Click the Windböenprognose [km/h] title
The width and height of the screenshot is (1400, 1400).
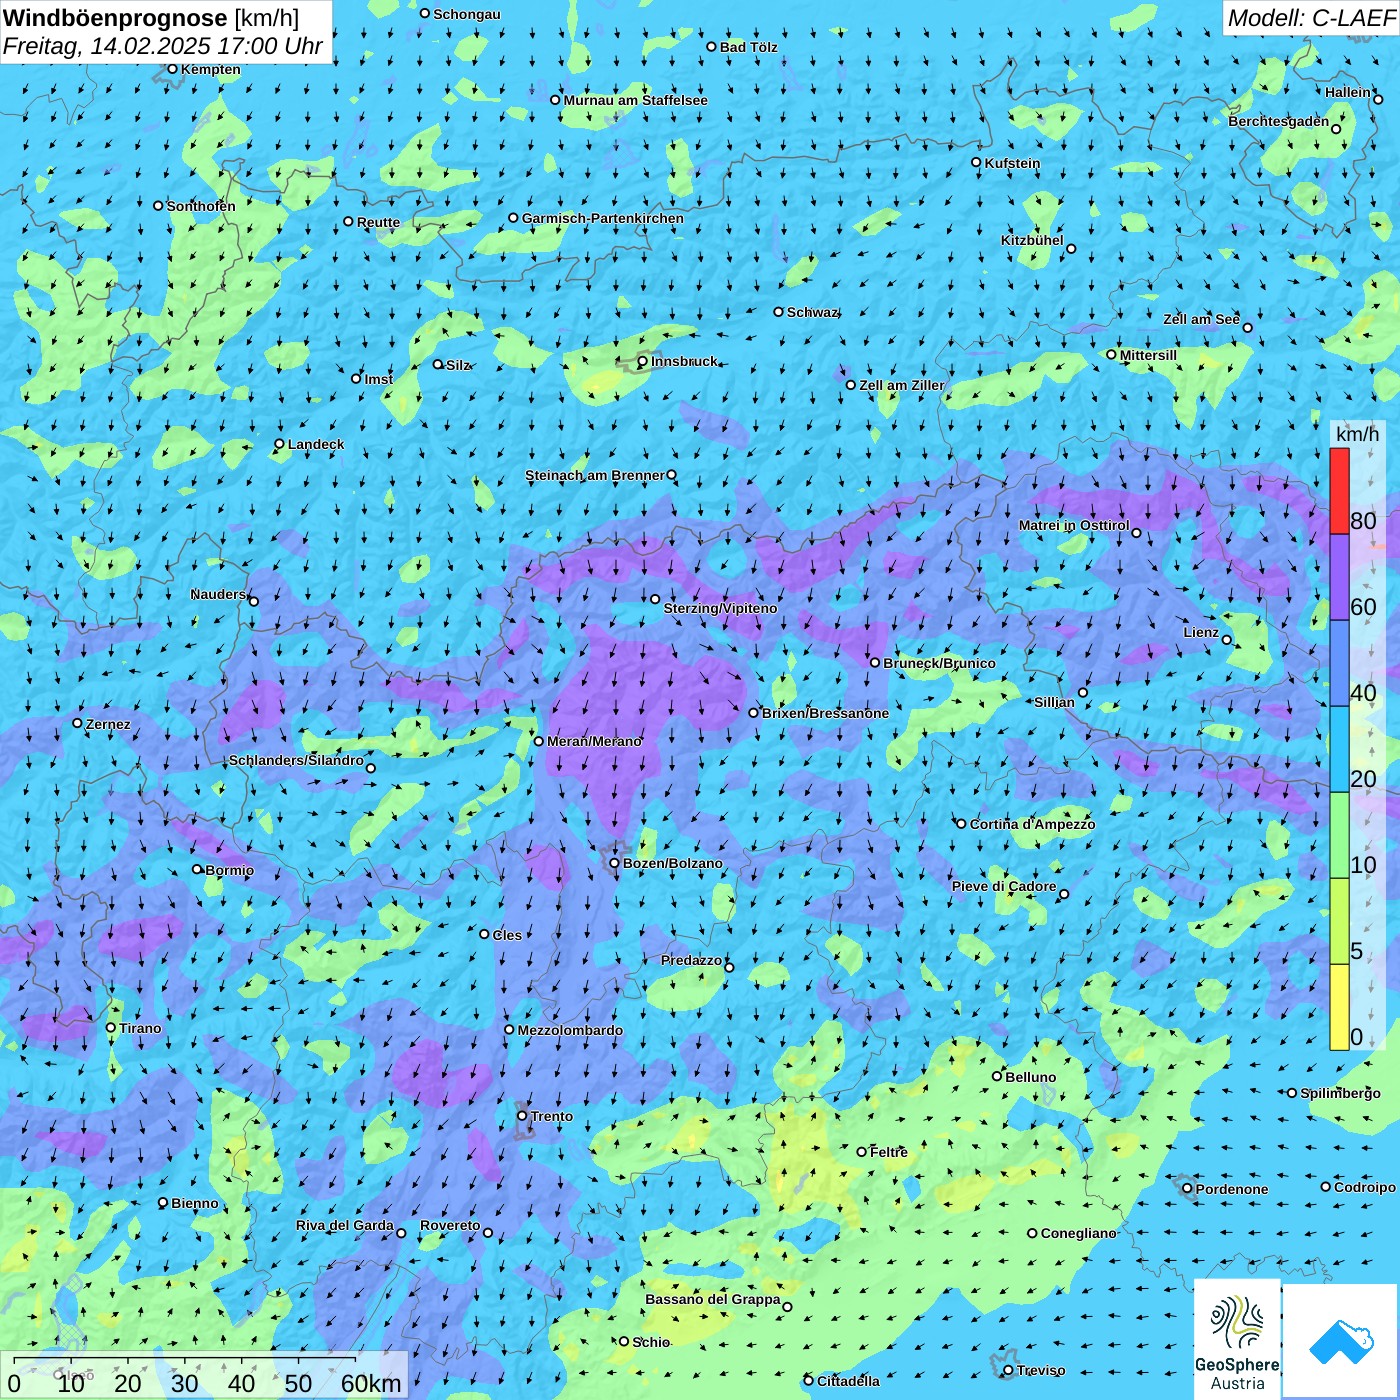151,18
